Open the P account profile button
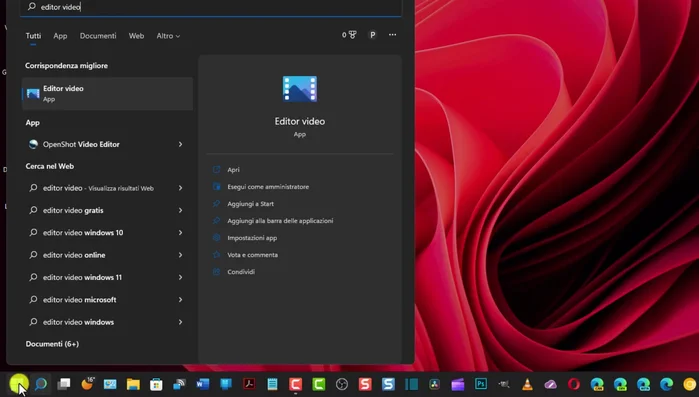Viewport: 699px width, 397px height. coord(373,35)
